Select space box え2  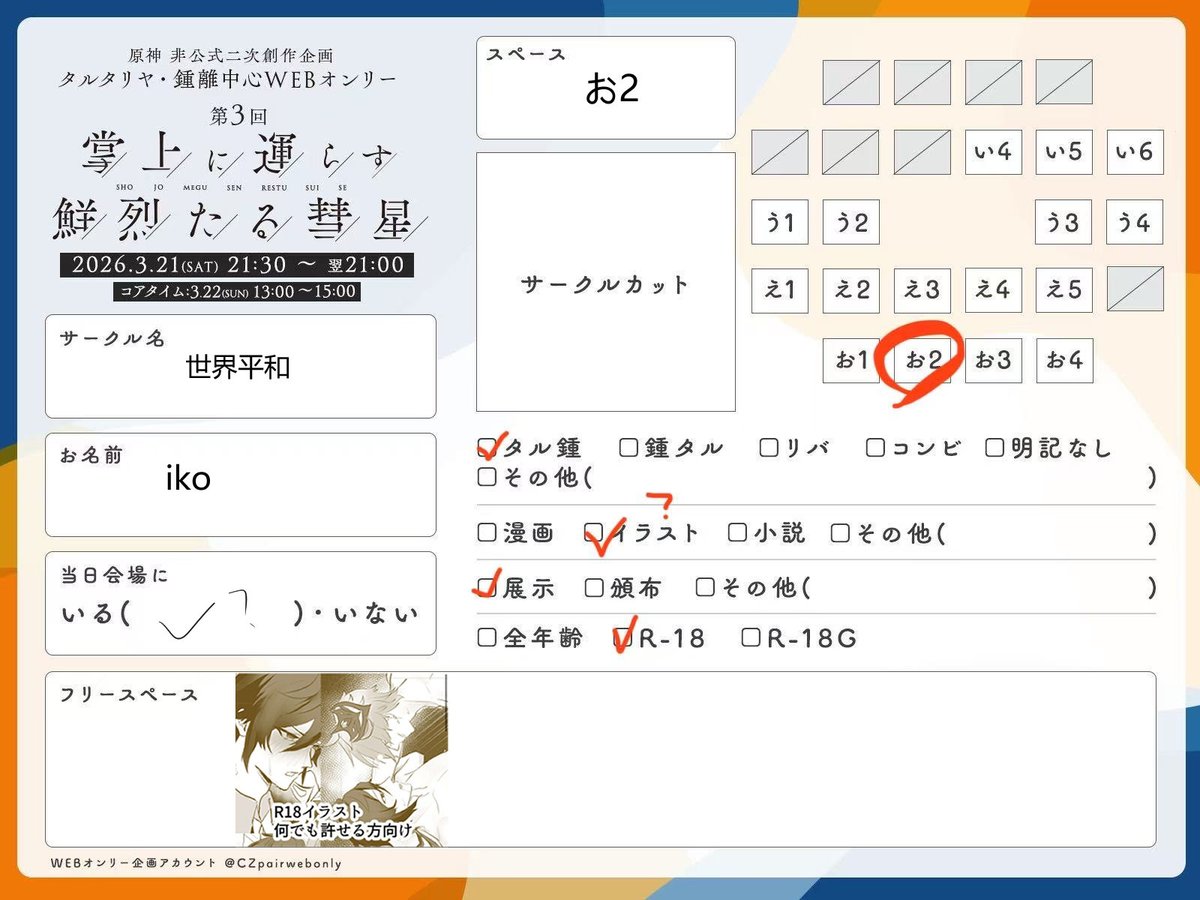point(851,290)
